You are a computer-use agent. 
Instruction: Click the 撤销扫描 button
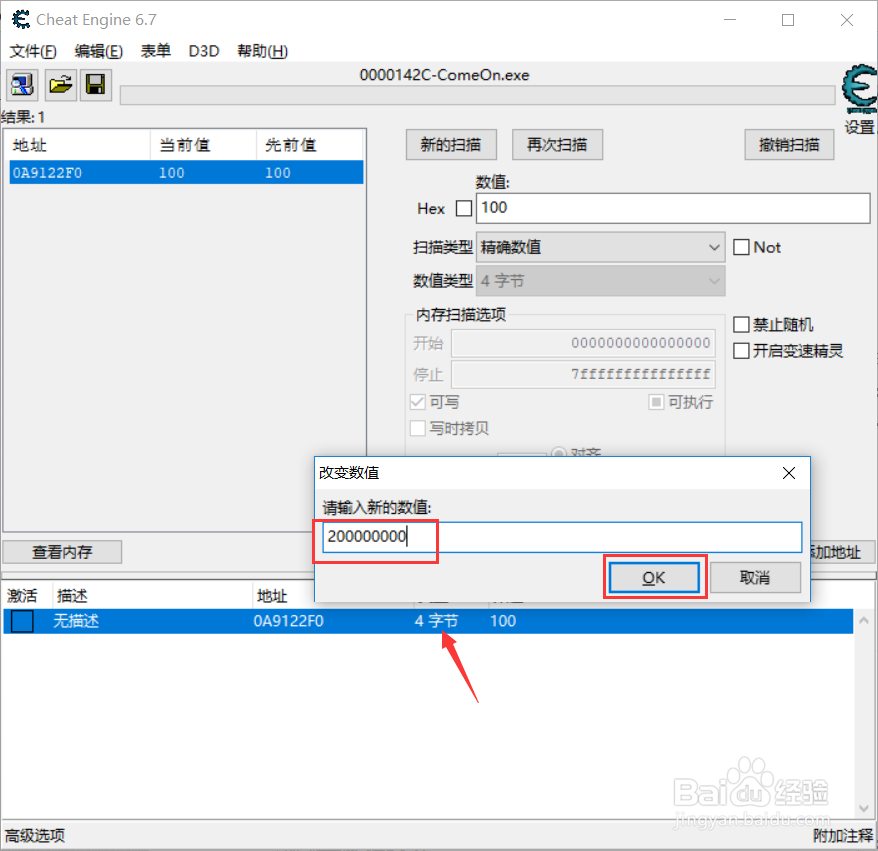pyautogui.click(x=790, y=145)
